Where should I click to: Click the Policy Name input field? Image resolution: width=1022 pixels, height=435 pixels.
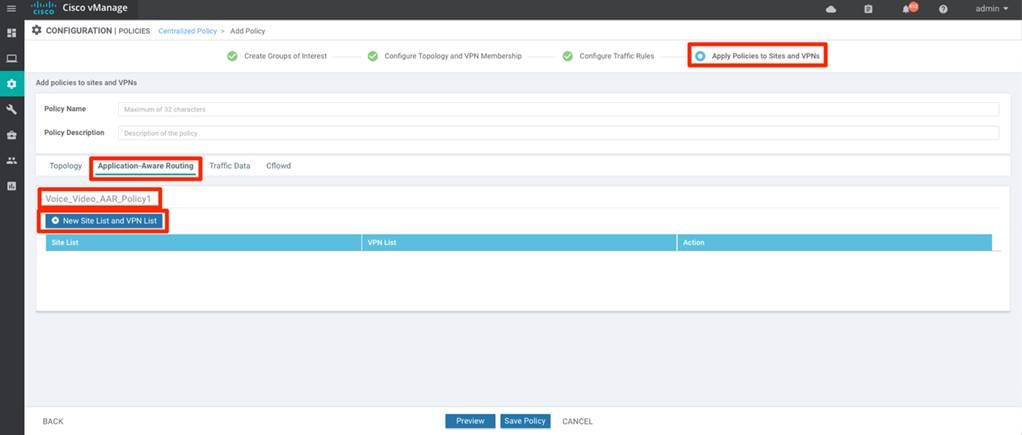[559, 109]
